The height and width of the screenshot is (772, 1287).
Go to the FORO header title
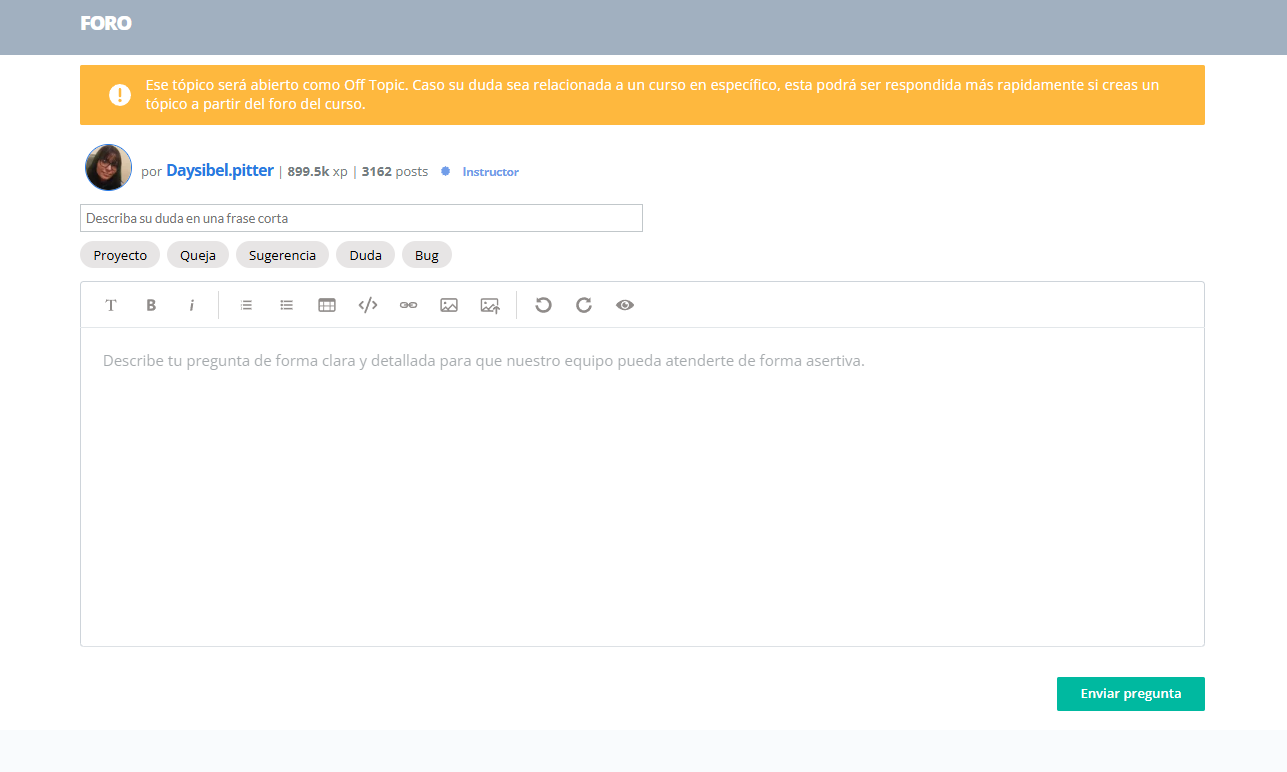point(106,23)
